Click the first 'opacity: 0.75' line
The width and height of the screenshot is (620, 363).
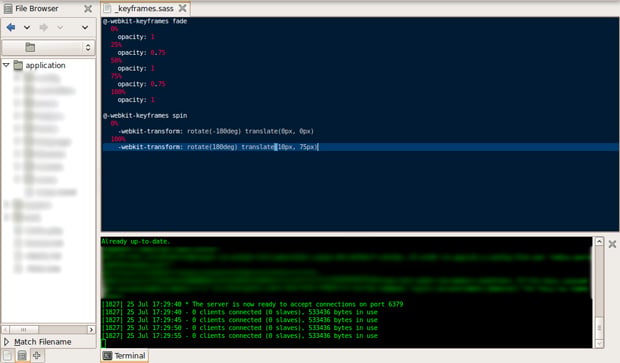pos(142,53)
